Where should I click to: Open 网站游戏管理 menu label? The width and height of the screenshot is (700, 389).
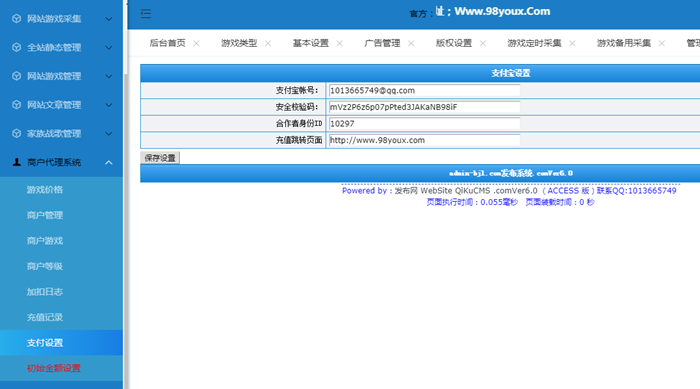coord(54,76)
